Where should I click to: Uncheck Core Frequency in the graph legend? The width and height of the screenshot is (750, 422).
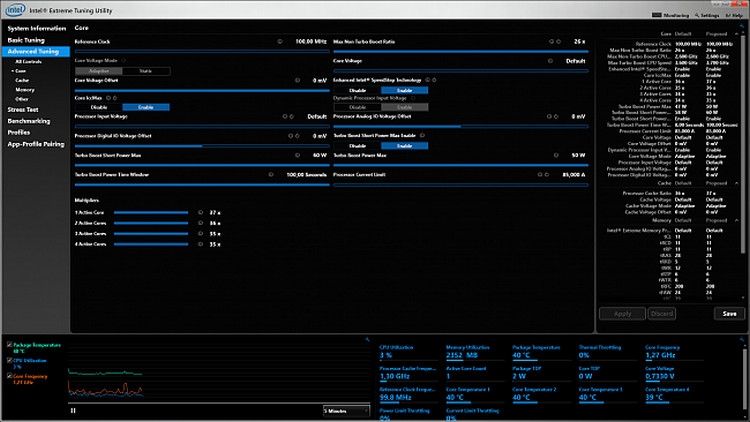click(10, 376)
